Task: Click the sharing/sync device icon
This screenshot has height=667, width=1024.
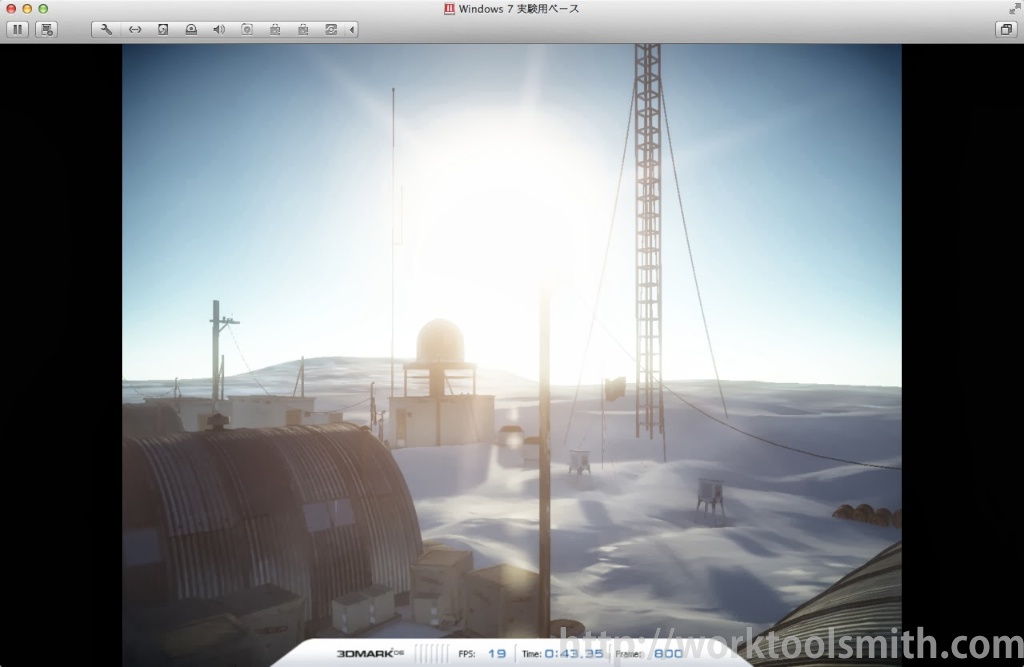Action: [x=331, y=29]
